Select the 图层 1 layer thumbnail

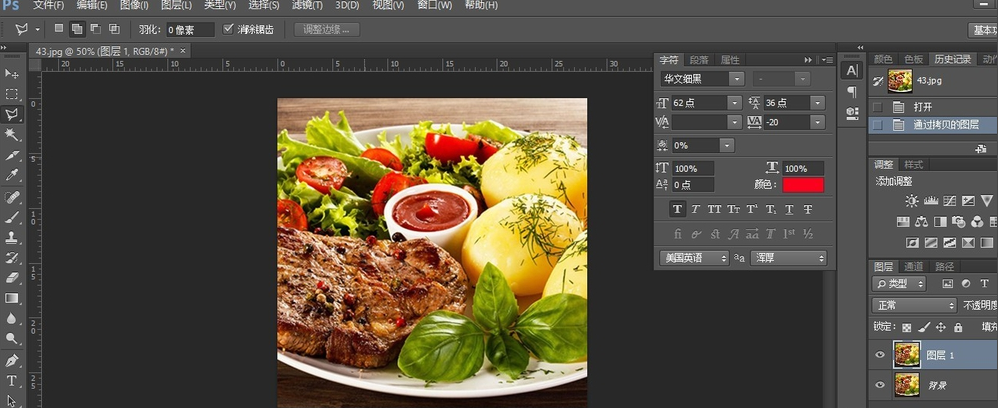point(906,355)
